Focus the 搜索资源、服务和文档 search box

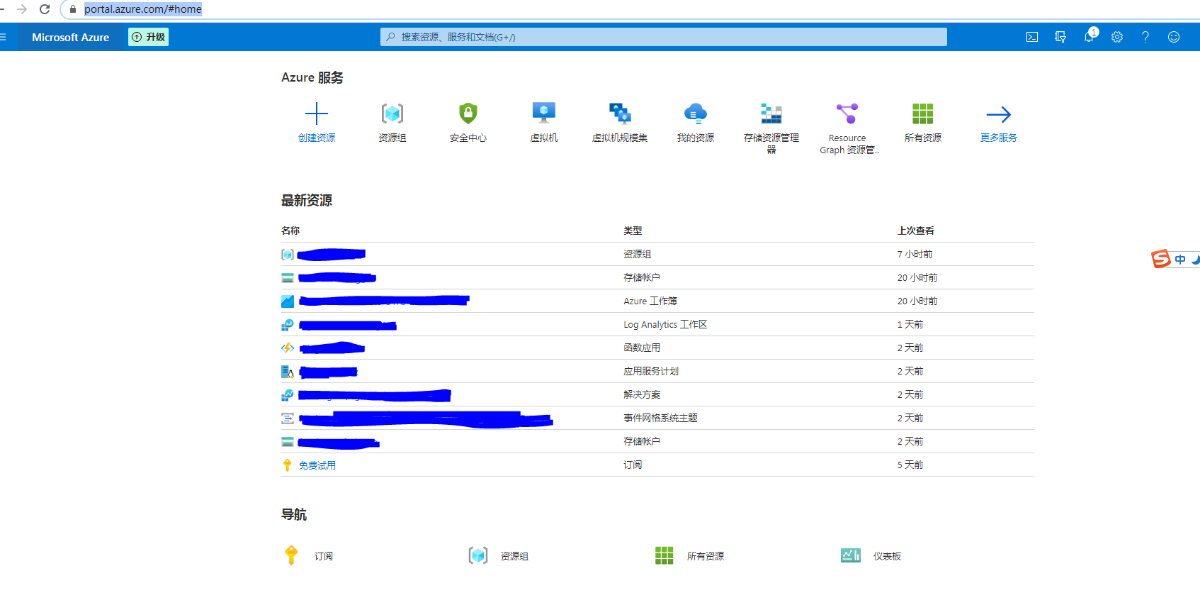[x=663, y=37]
